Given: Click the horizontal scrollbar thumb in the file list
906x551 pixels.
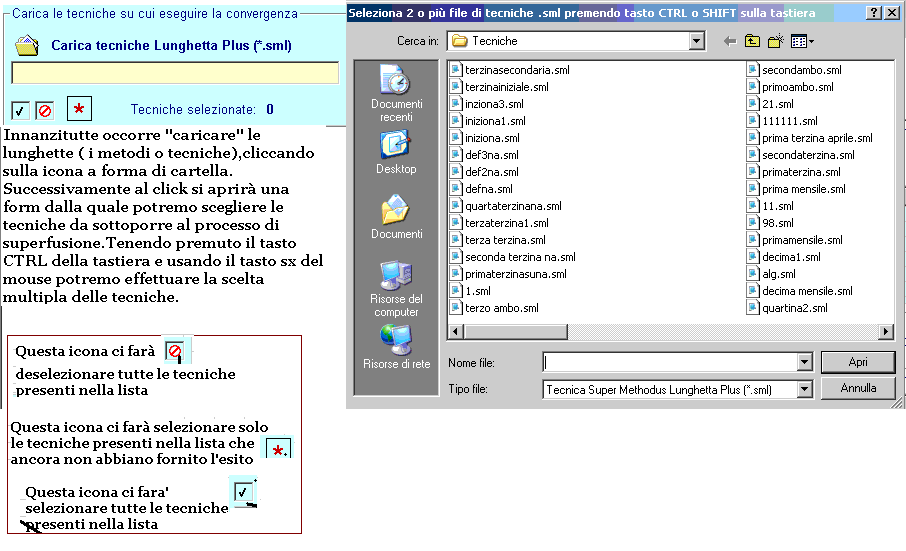Looking at the screenshot, I should 515,332.
